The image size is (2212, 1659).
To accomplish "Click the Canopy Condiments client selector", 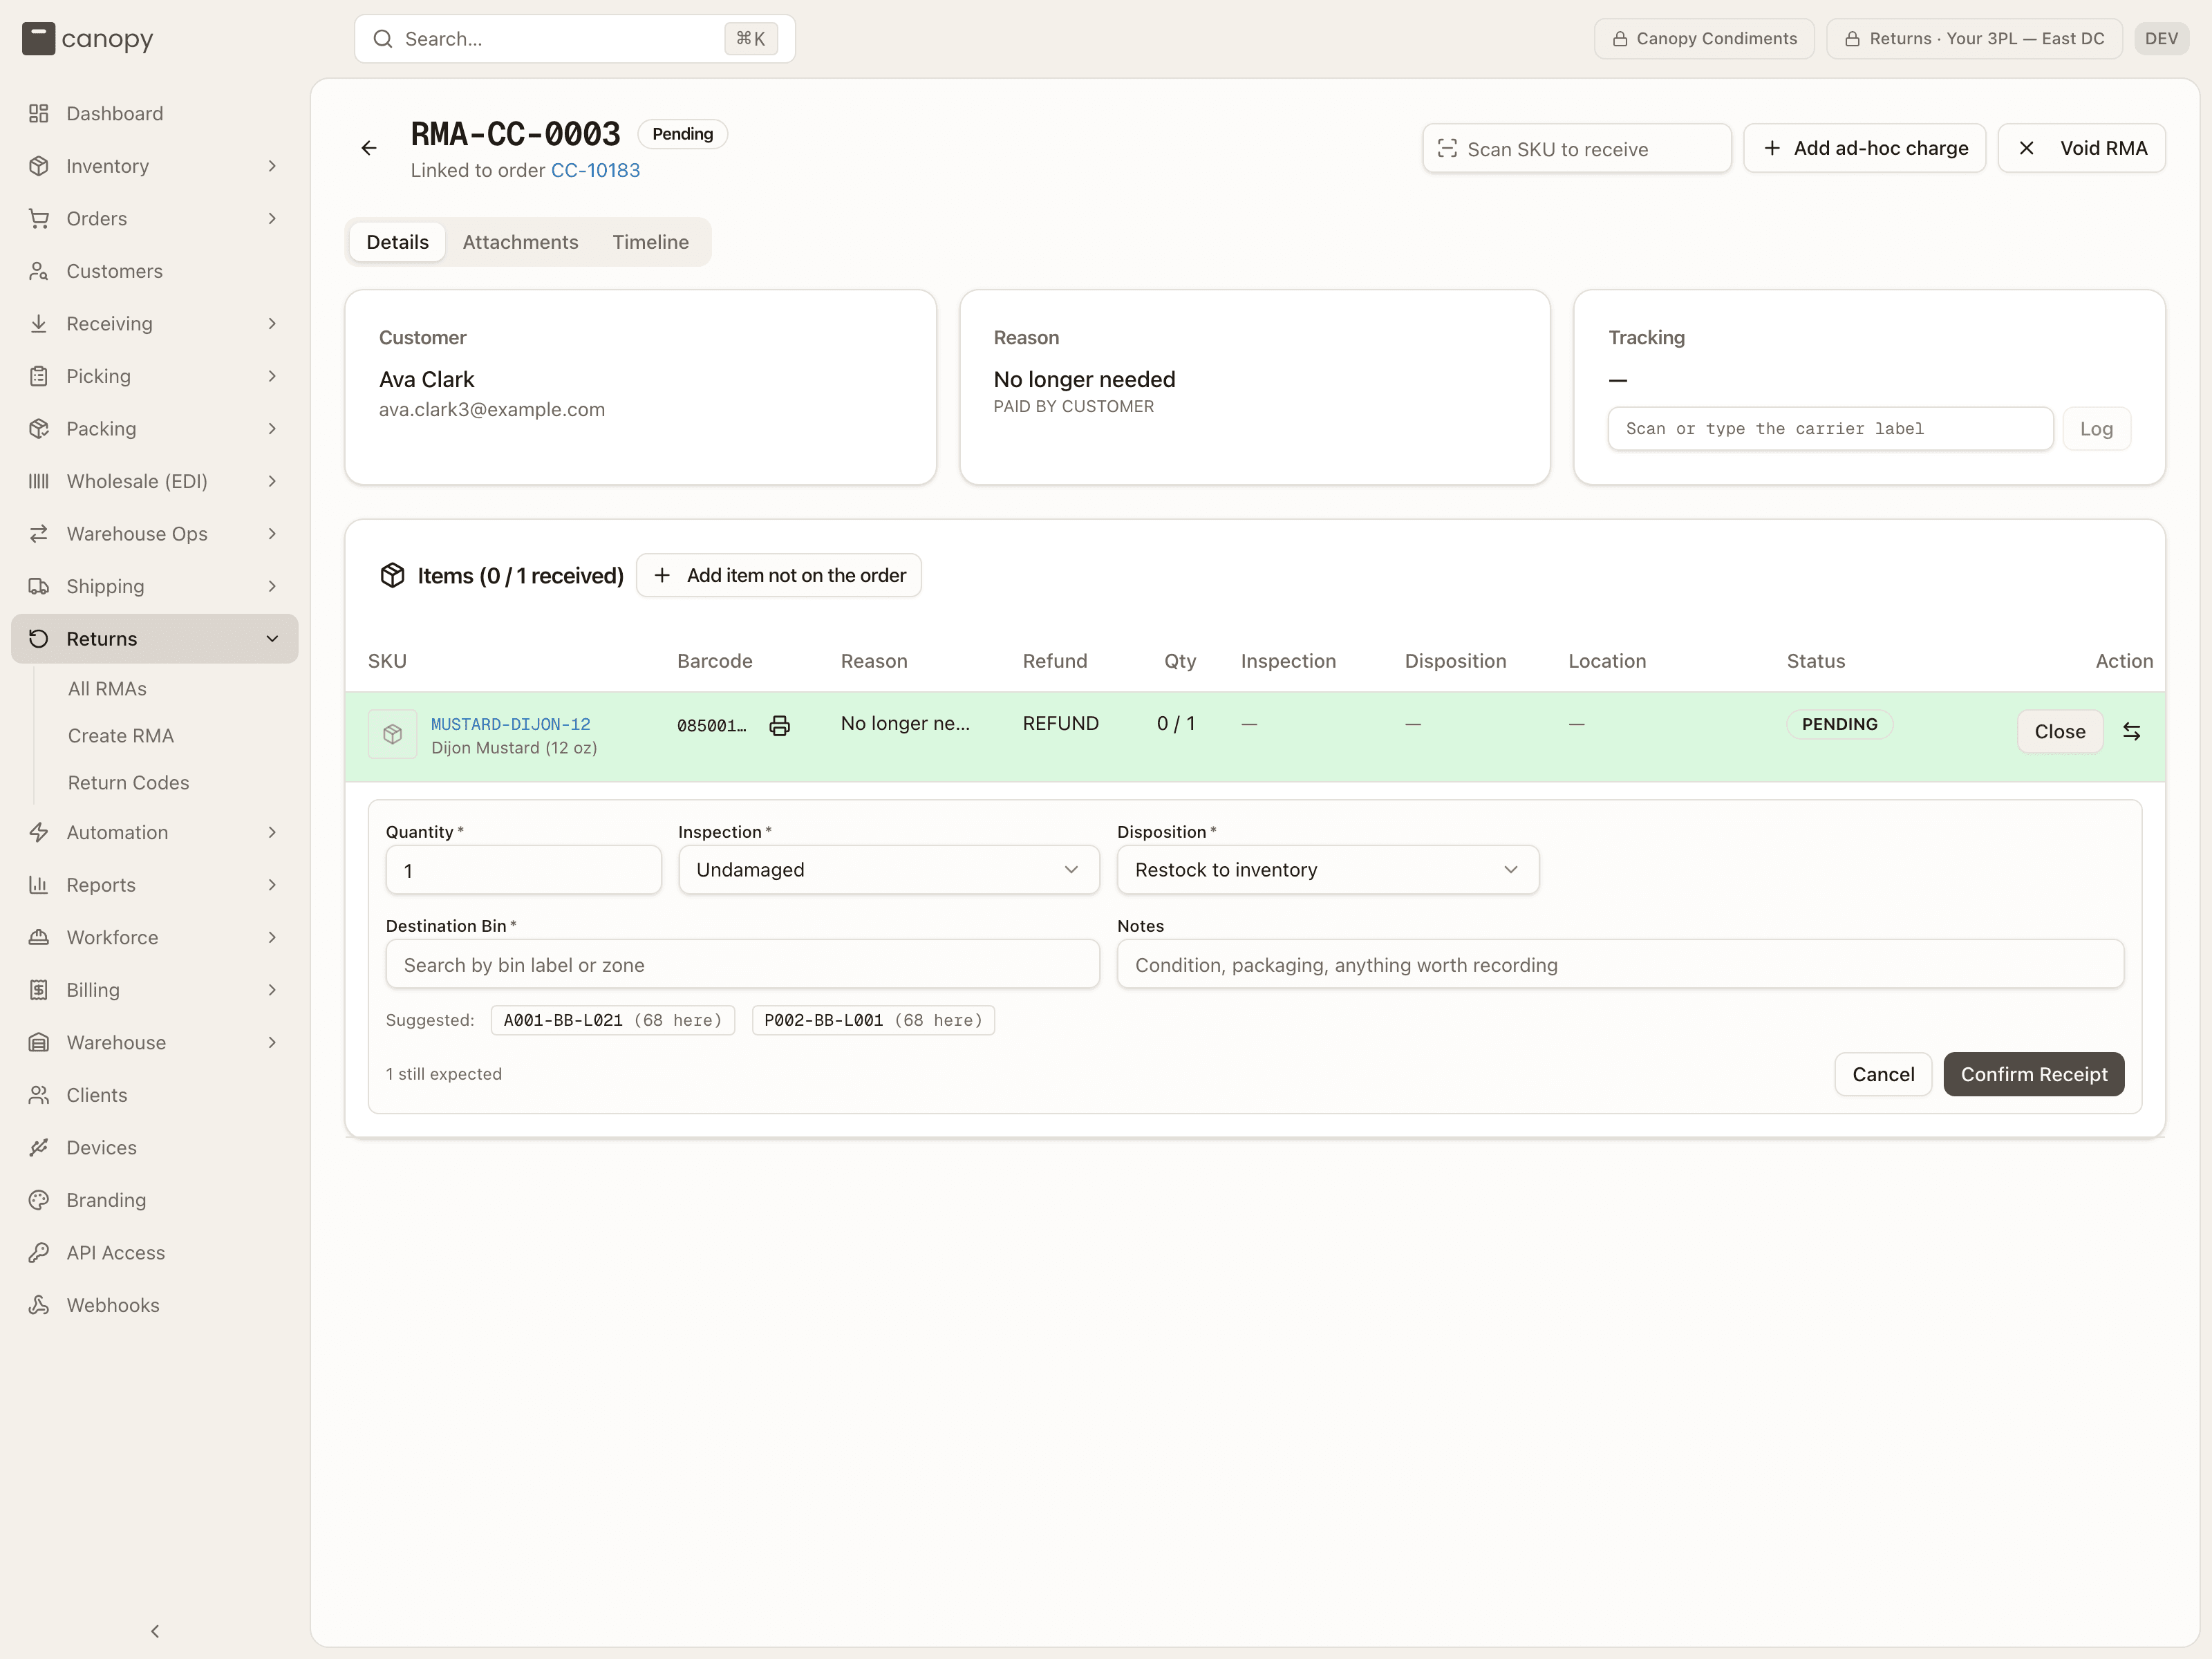I will point(1704,39).
